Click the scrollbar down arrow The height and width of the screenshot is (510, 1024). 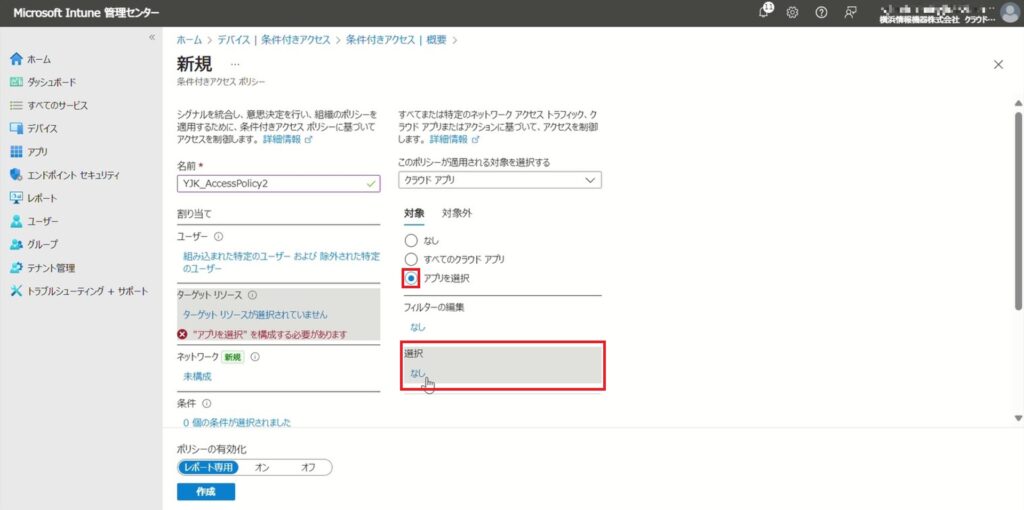1017,418
